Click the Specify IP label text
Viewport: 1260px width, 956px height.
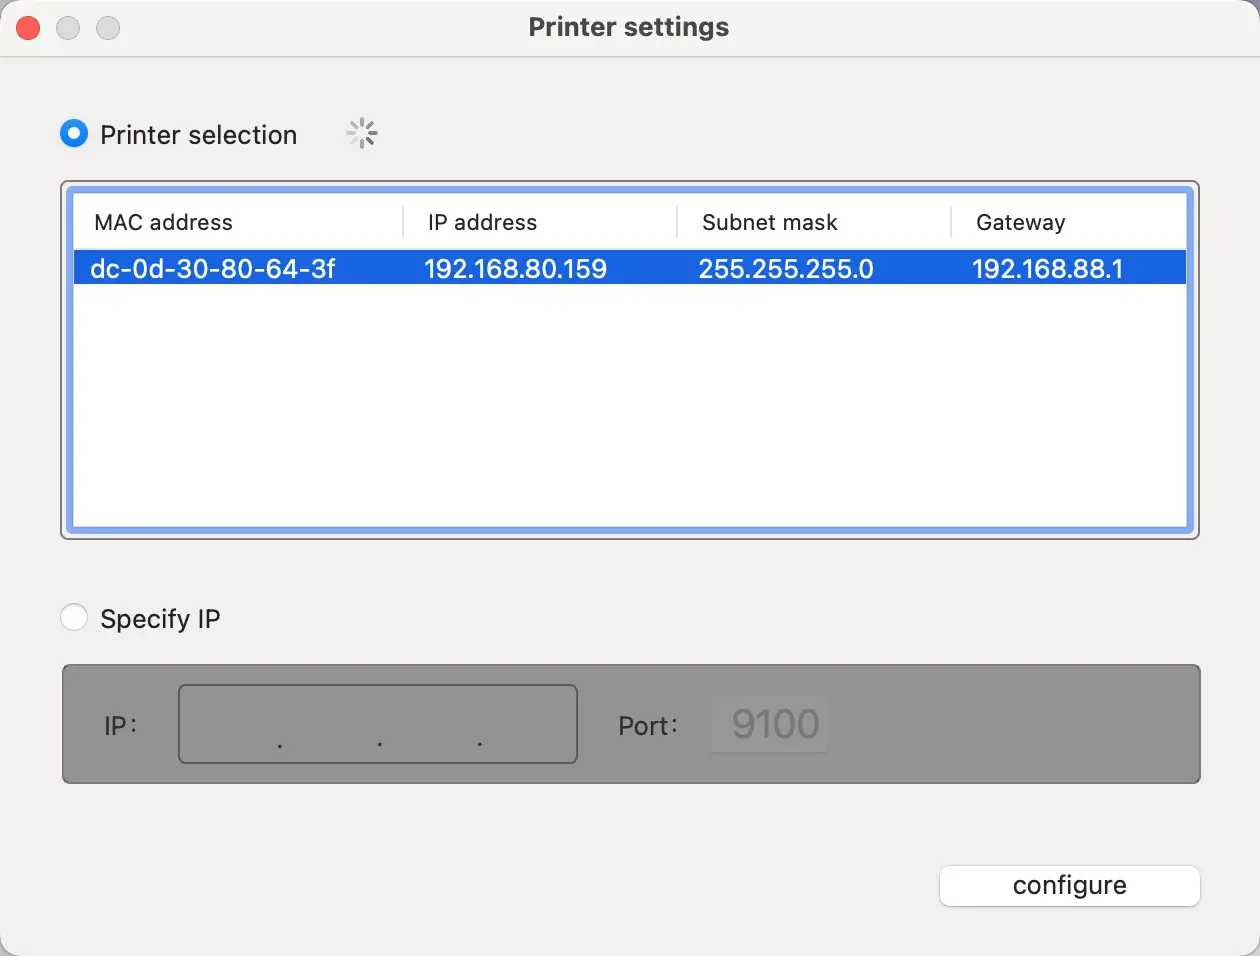pos(160,618)
